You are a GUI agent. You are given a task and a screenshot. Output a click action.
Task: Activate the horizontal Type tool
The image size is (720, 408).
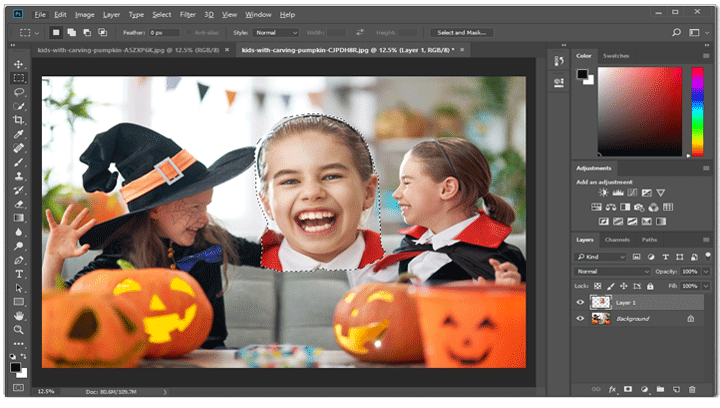[19, 273]
